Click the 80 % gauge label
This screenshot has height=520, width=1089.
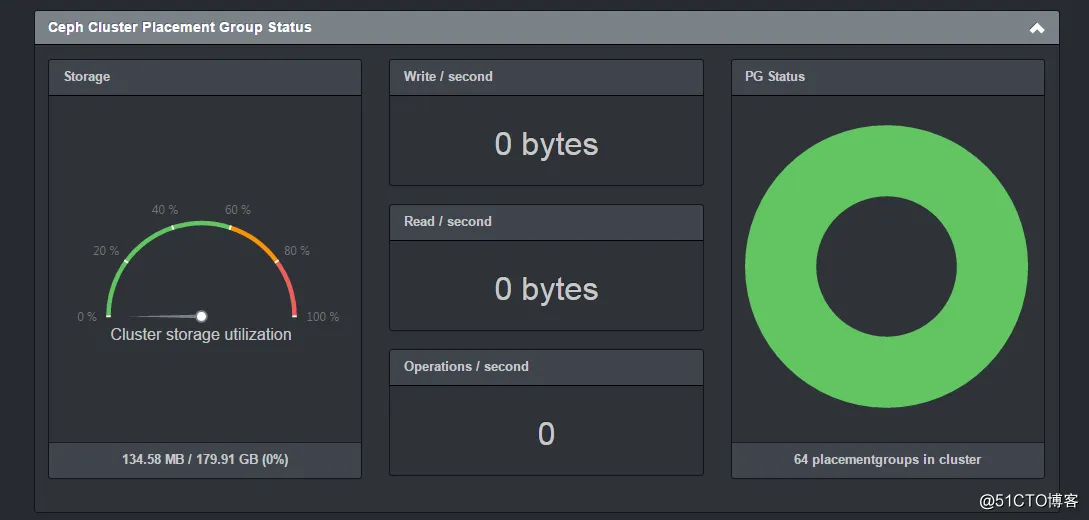[297, 251]
